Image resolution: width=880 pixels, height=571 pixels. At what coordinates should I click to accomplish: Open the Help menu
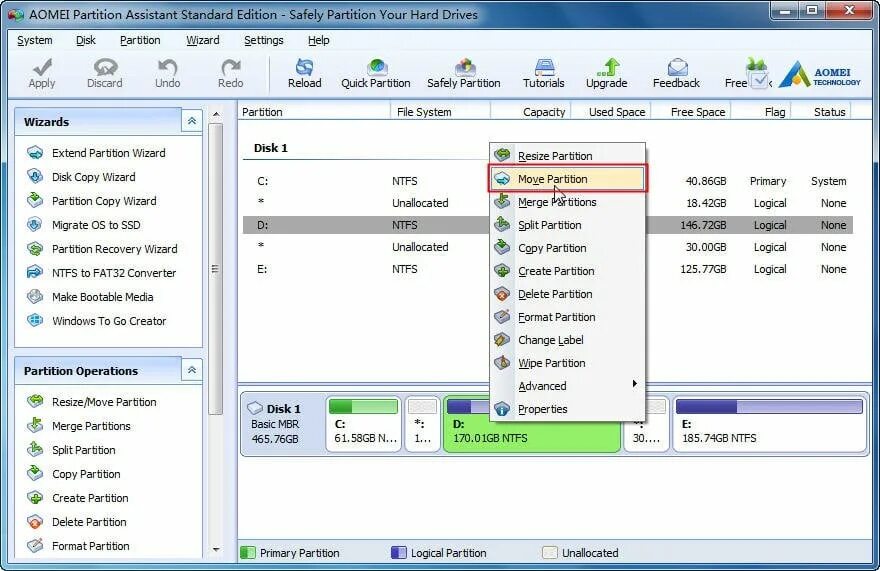click(319, 40)
